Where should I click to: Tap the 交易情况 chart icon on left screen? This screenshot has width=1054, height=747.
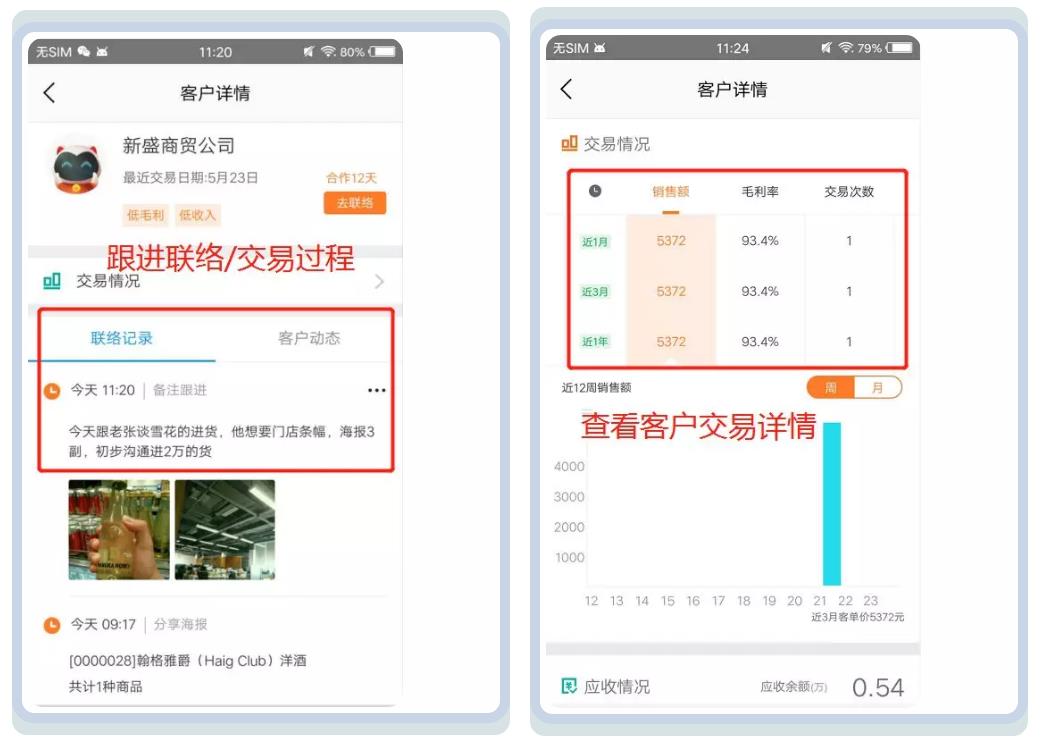(52, 280)
